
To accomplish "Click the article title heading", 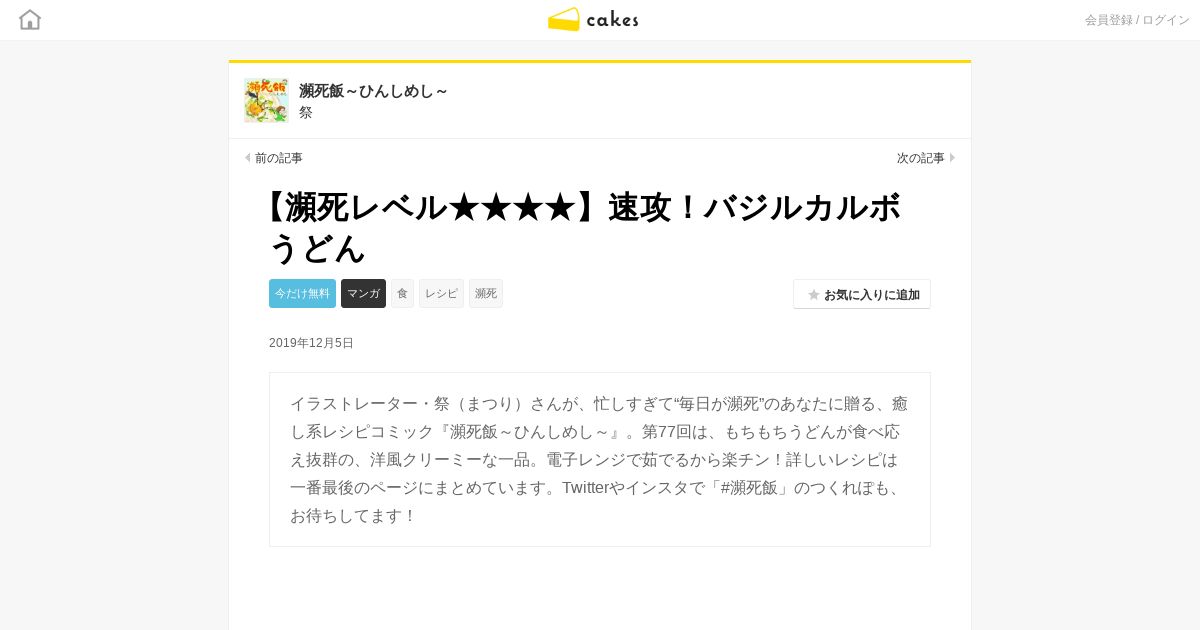I will (x=585, y=227).
